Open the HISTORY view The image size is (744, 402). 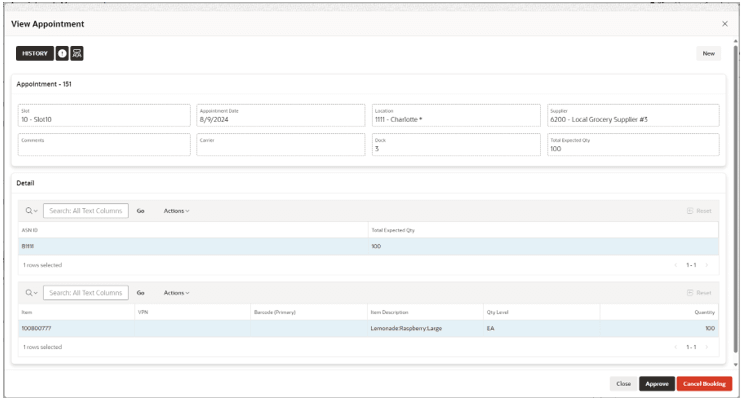(x=35, y=54)
